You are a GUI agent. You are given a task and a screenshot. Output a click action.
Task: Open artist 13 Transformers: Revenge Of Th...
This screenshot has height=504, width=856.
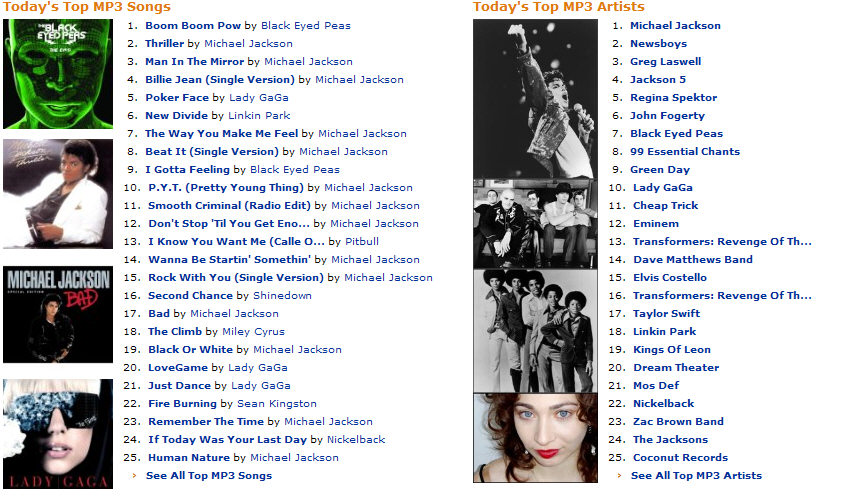(x=722, y=242)
